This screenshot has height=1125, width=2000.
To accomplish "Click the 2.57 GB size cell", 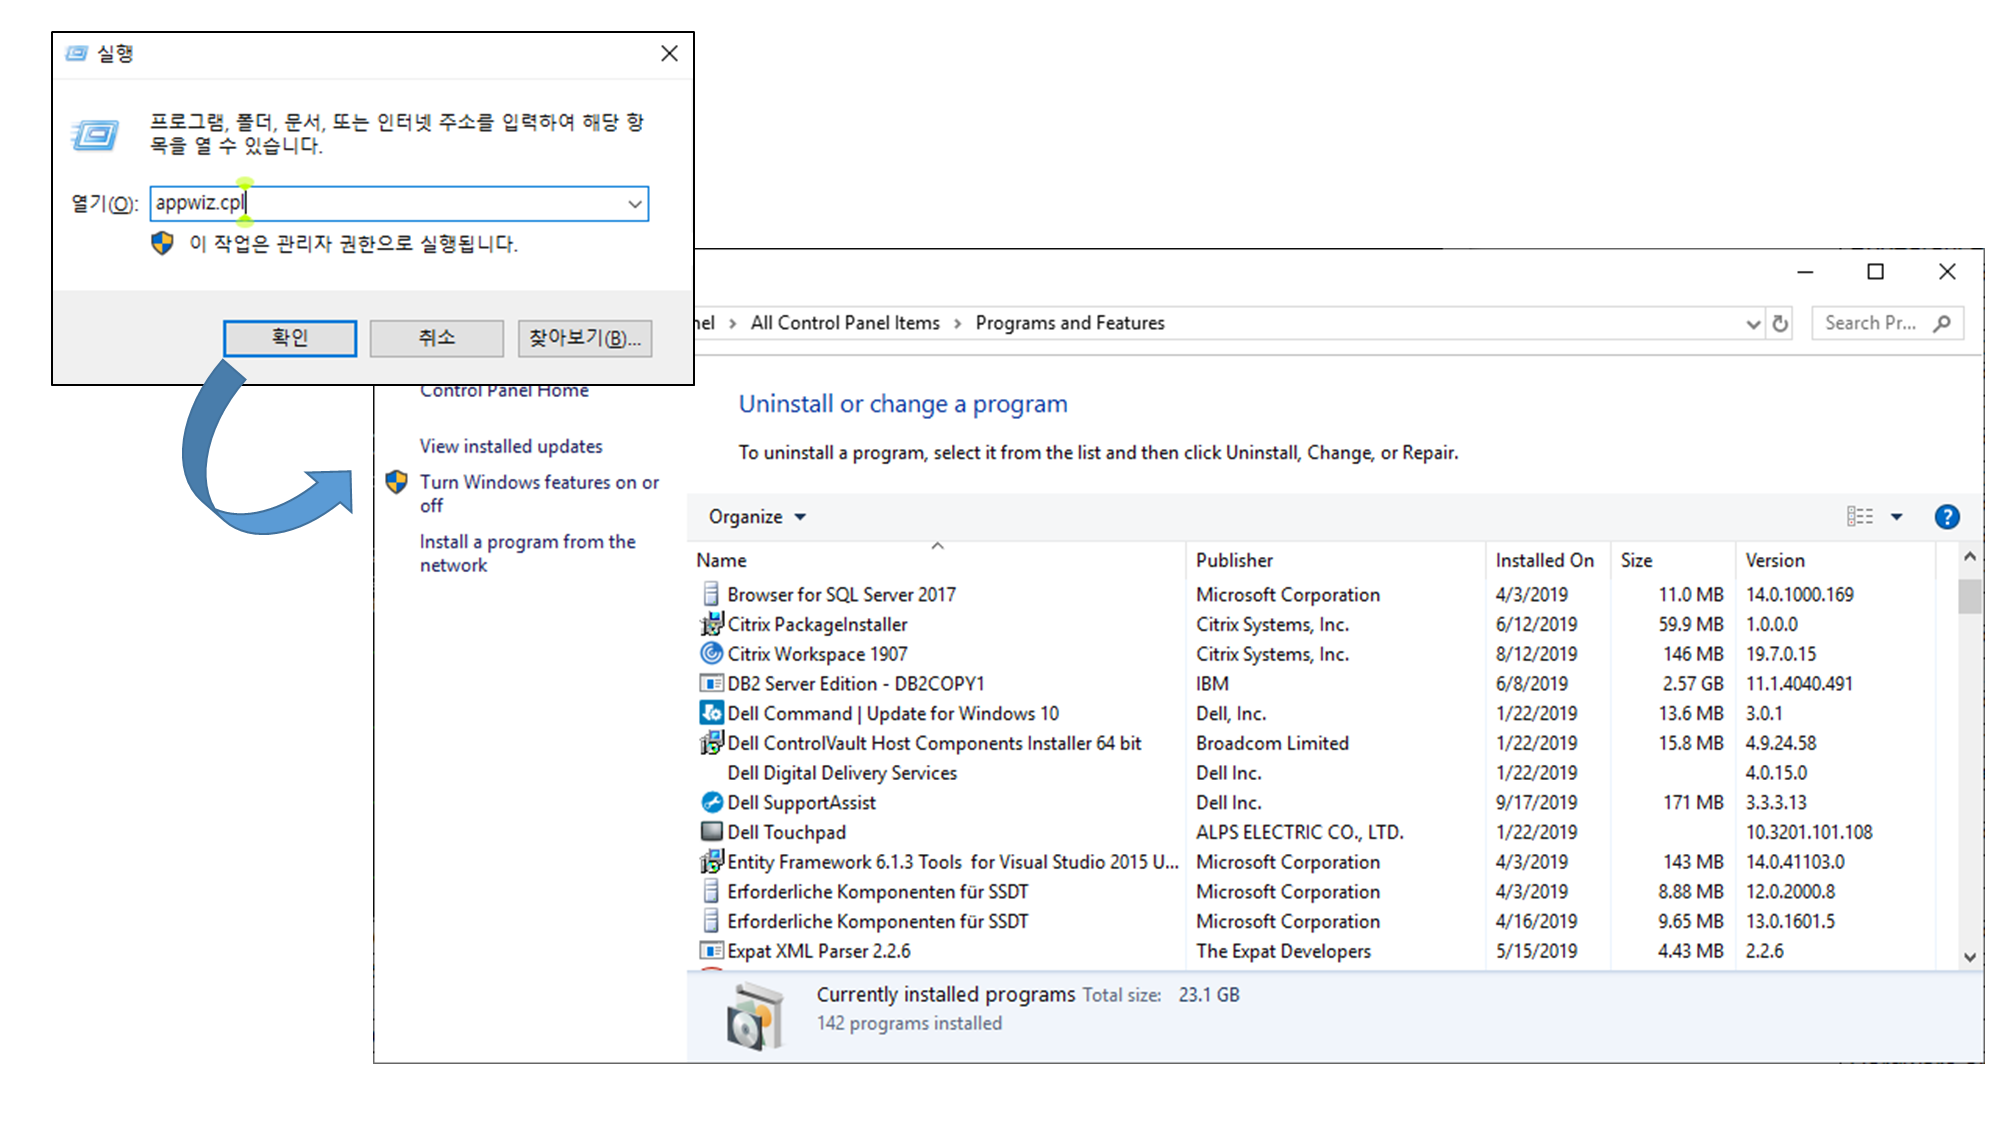I will tap(1693, 684).
